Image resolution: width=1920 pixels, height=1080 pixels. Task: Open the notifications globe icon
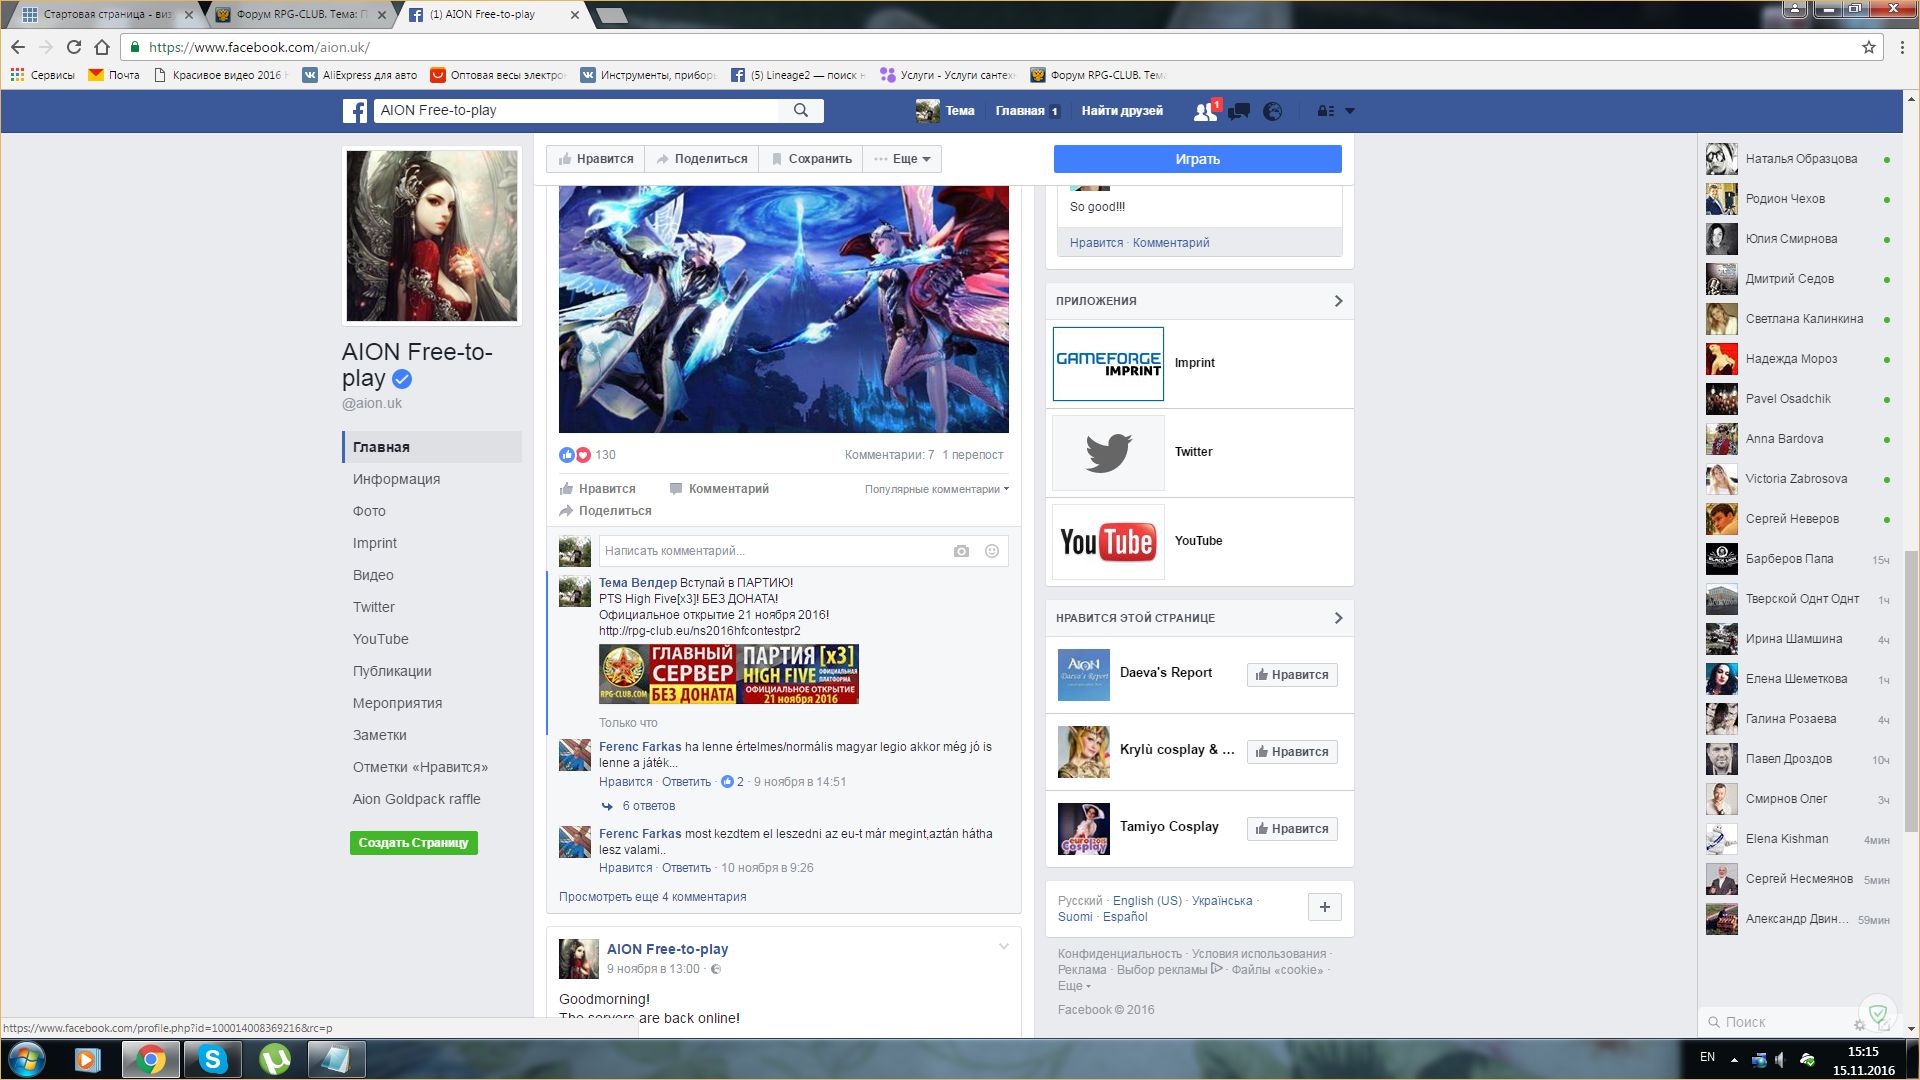(1272, 111)
